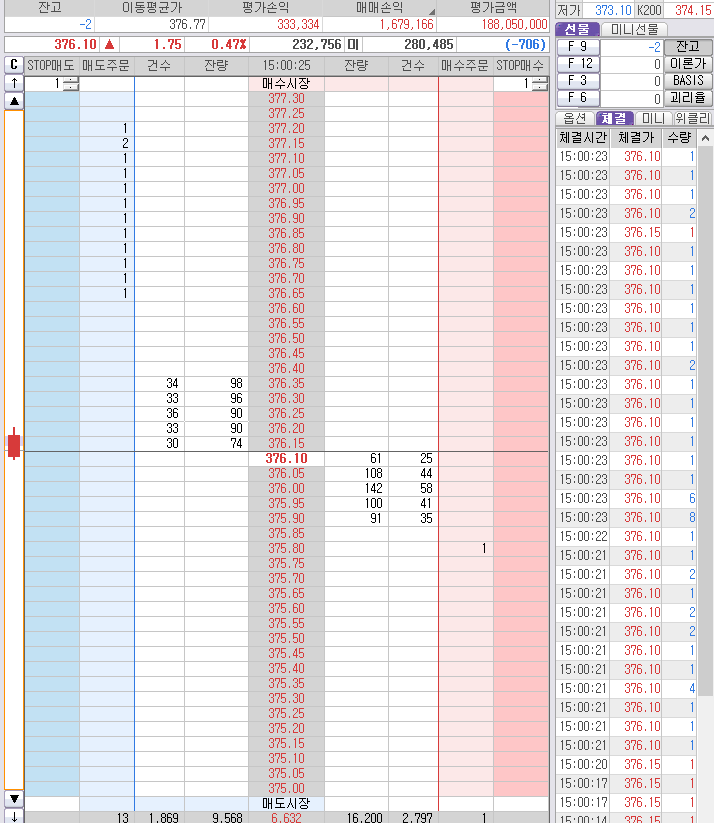Viewport: 714px width, 823px height.
Task: Click the STOP매도 column header
Action: 51,66
